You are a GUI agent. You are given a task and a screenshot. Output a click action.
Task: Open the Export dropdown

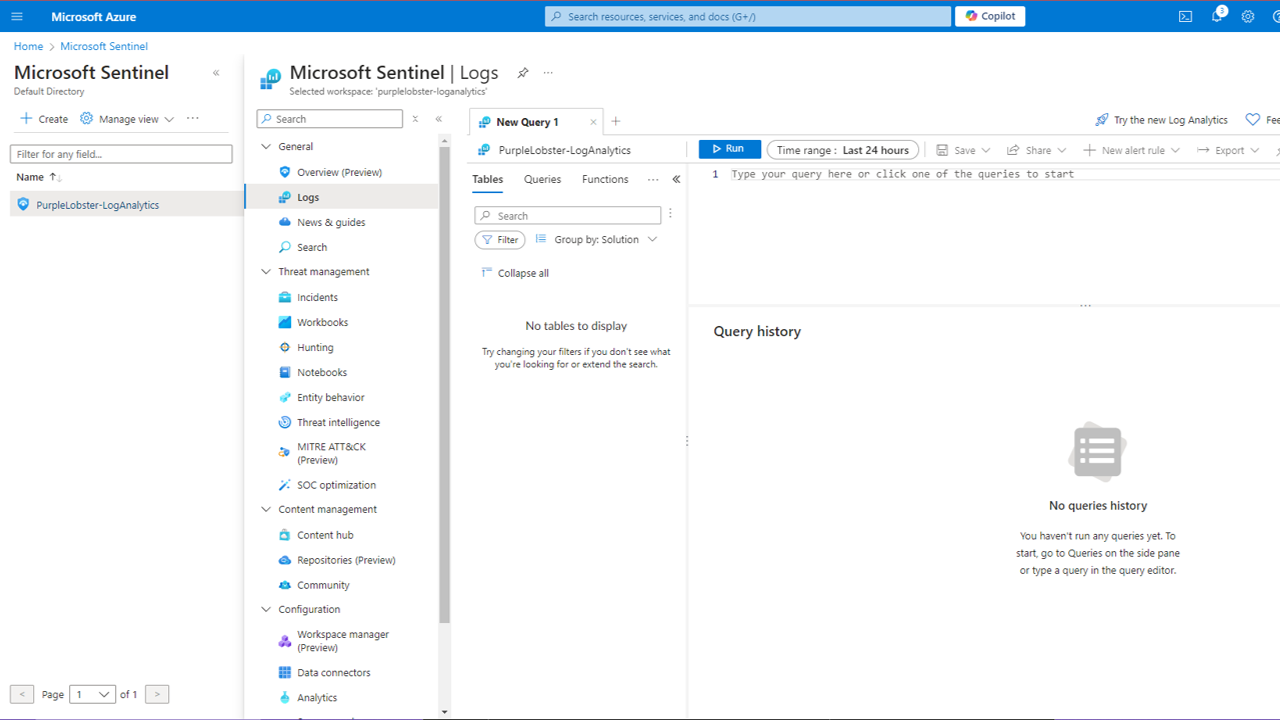1228,150
